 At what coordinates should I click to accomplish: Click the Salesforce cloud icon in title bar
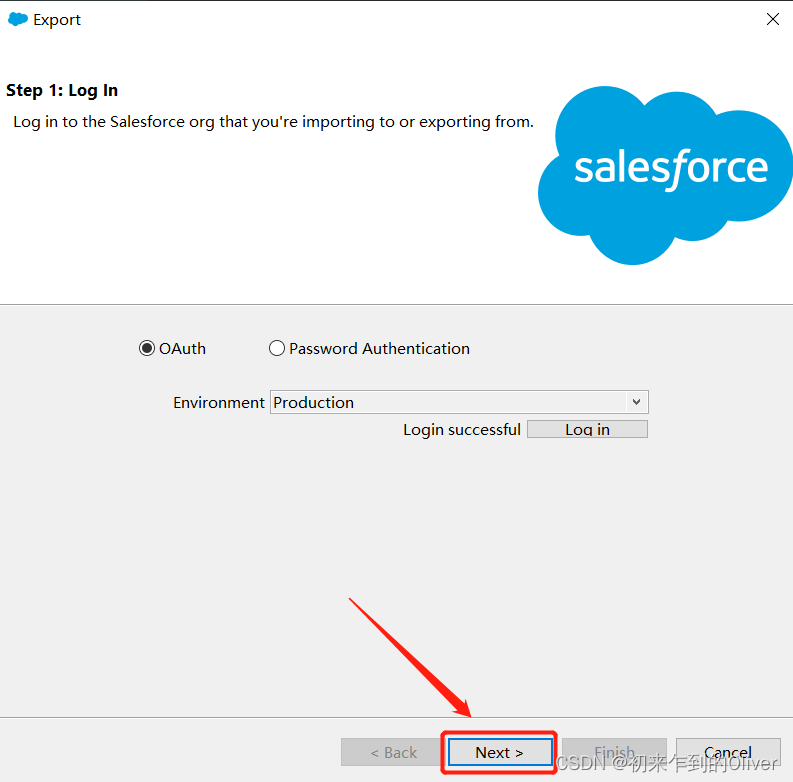[18, 19]
